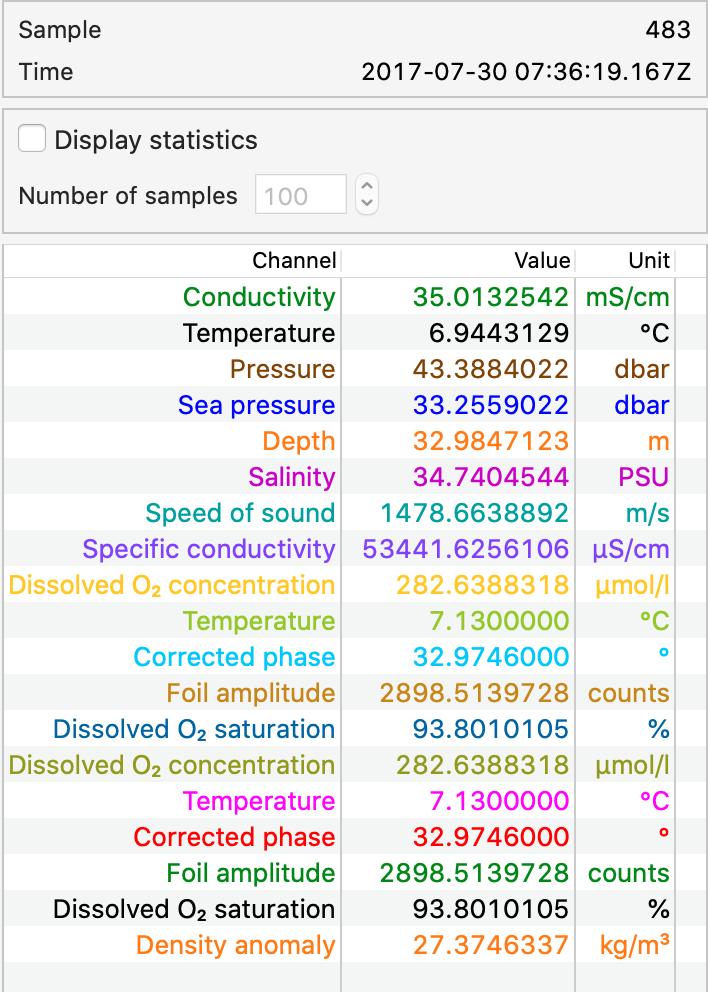
Task: Decrease number of samples with stepper down arrow
Action: 367,203
